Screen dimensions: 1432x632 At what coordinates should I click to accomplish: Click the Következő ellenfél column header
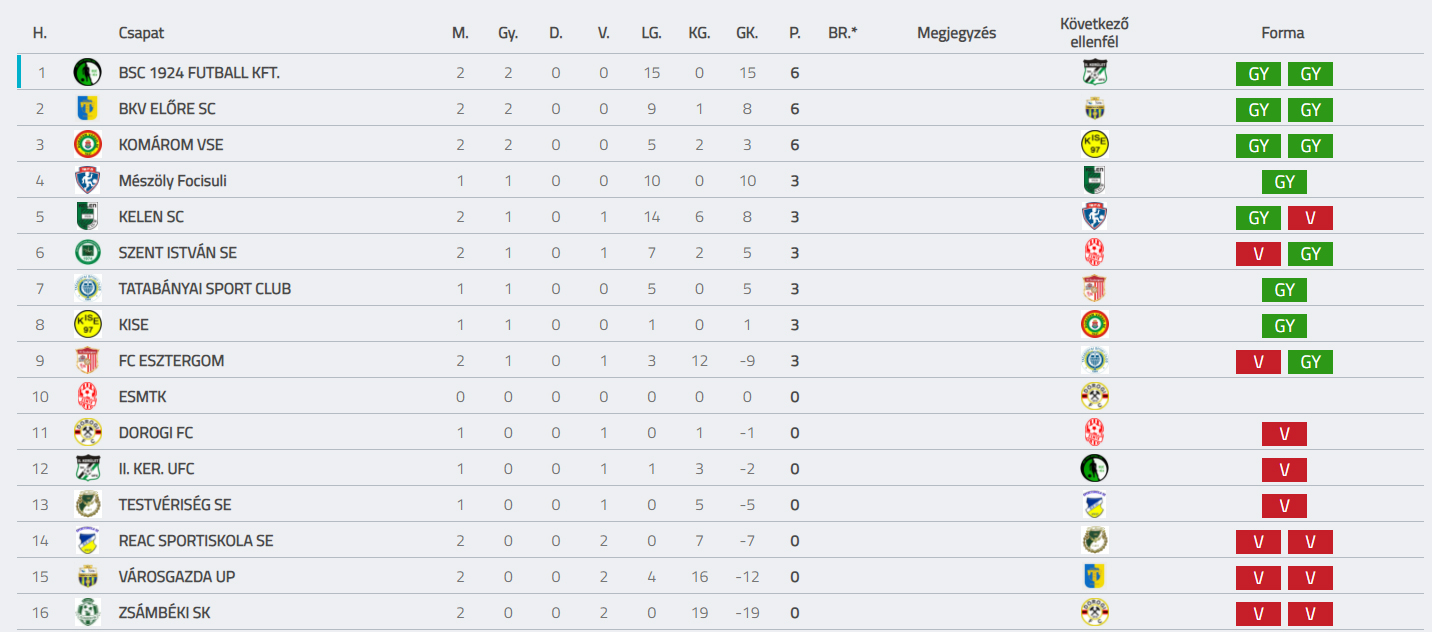click(x=1095, y=33)
